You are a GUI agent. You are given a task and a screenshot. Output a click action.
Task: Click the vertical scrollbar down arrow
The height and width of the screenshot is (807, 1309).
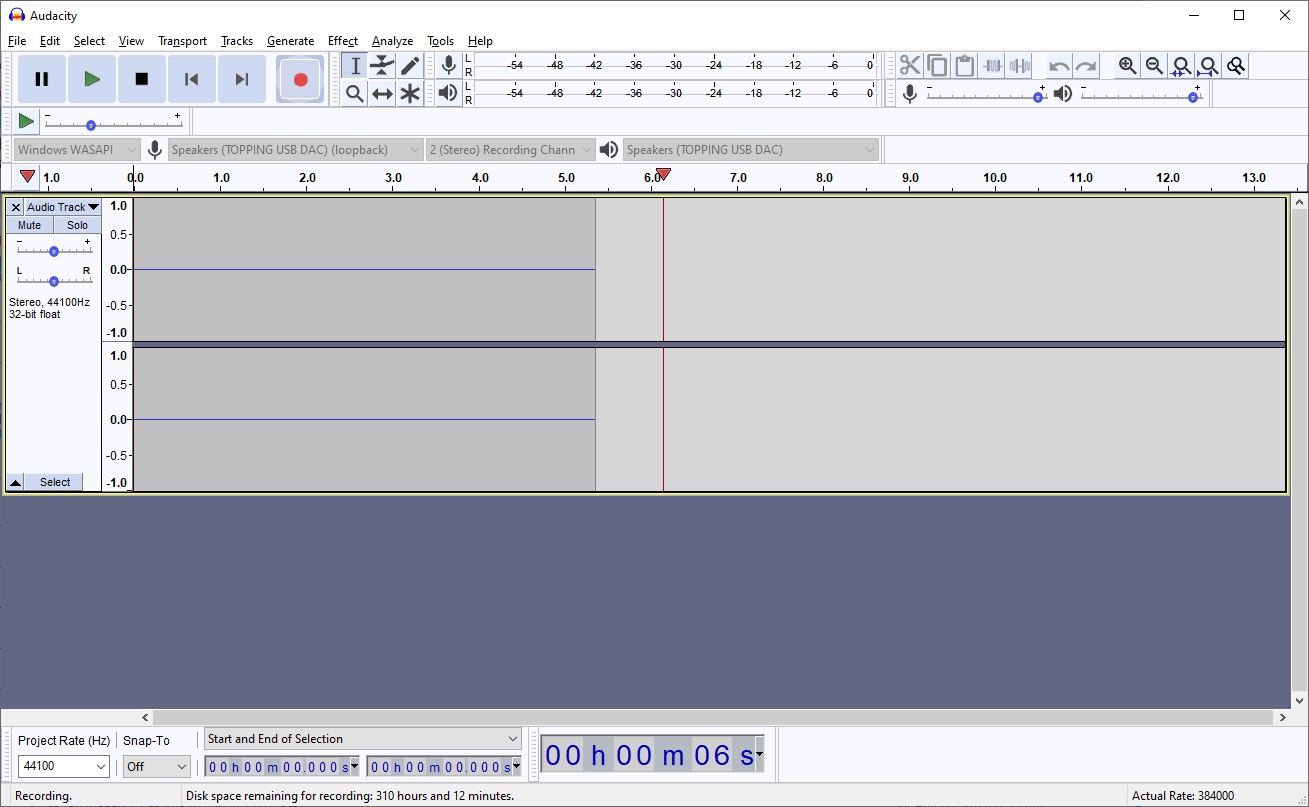click(x=1300, y=701)
